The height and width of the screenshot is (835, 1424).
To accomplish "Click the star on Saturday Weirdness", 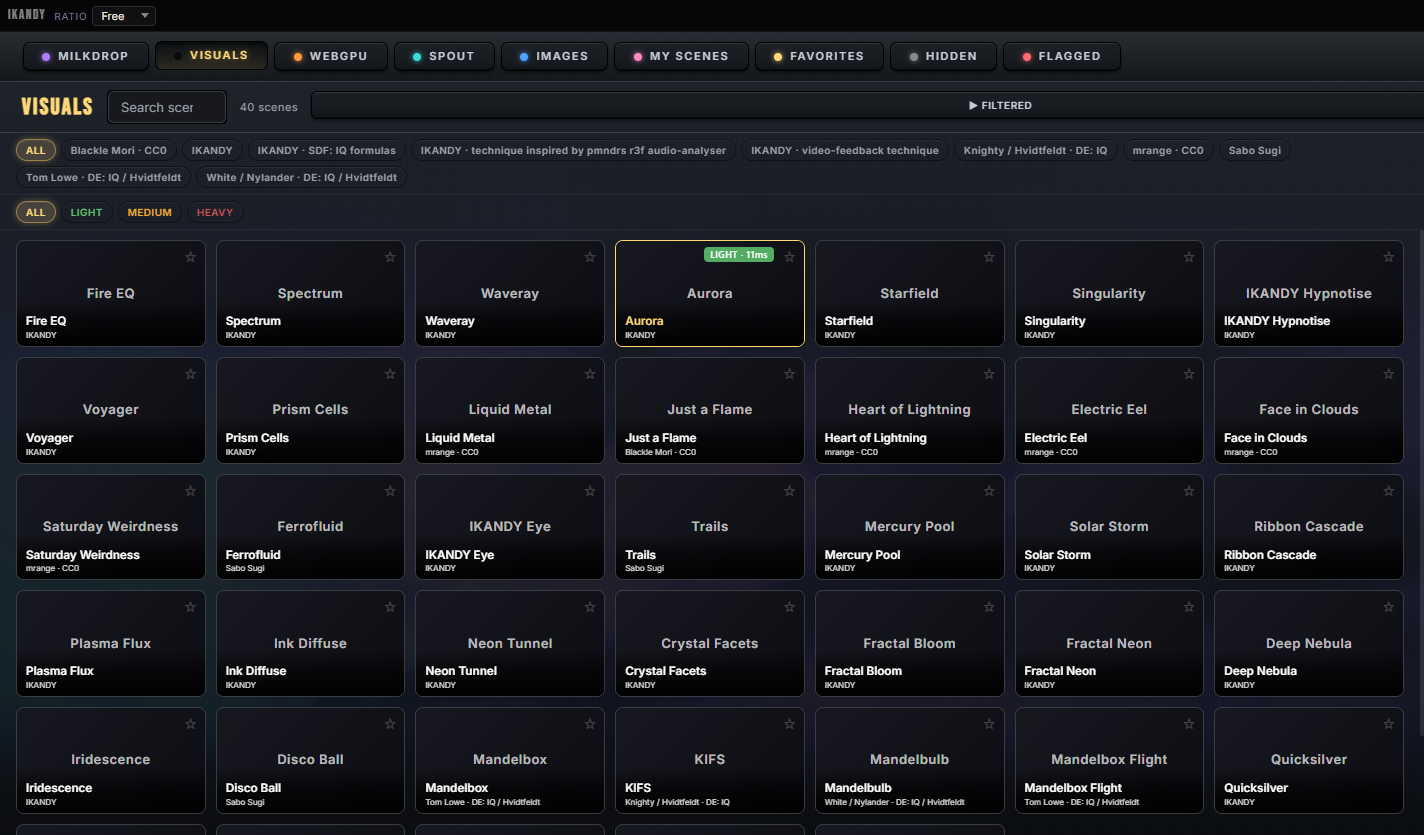I will 190,491.
